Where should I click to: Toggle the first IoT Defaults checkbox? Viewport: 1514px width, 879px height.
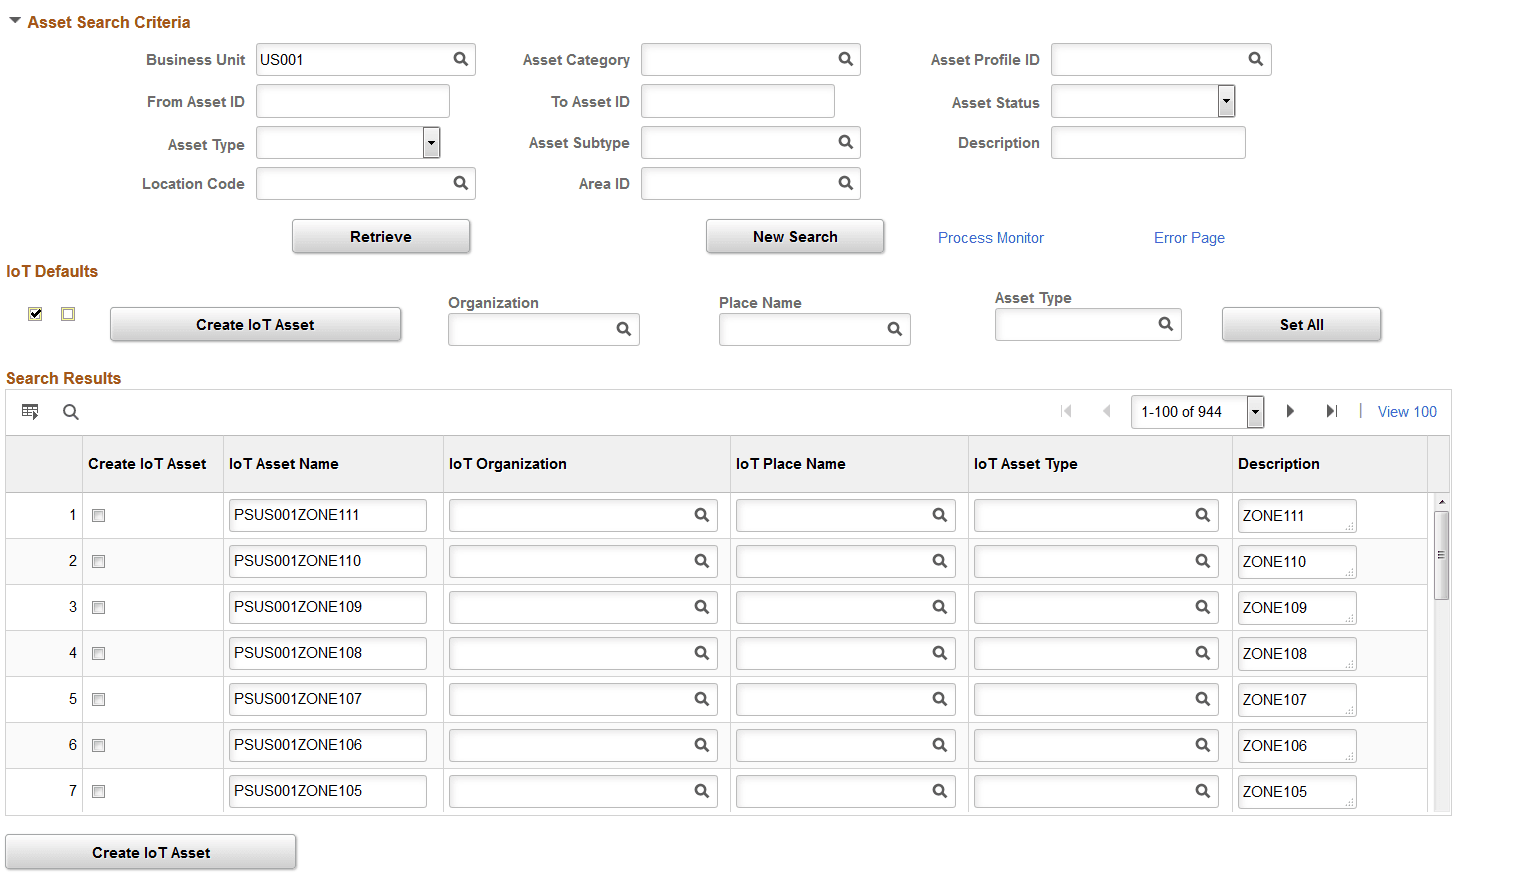[x=35, y=313]
